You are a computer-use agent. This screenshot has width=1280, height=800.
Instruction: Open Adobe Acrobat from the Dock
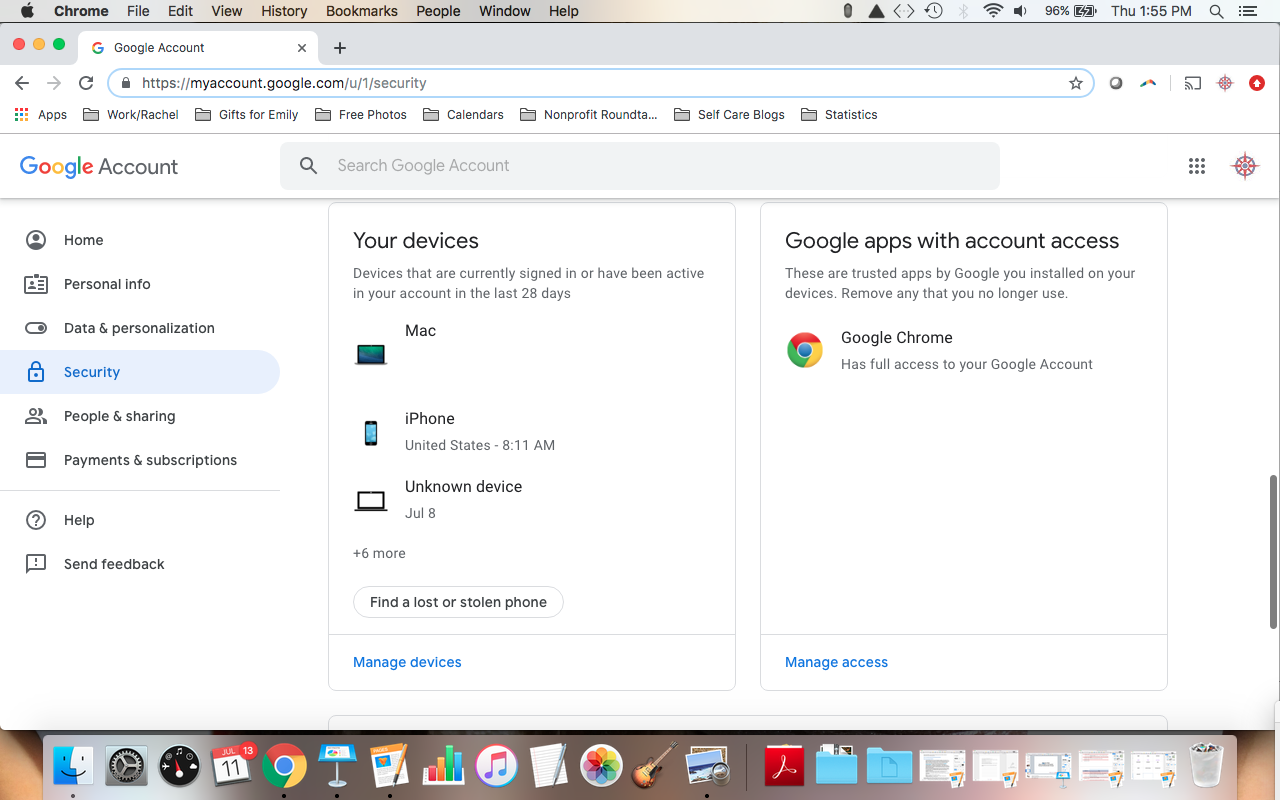[785, 767]
